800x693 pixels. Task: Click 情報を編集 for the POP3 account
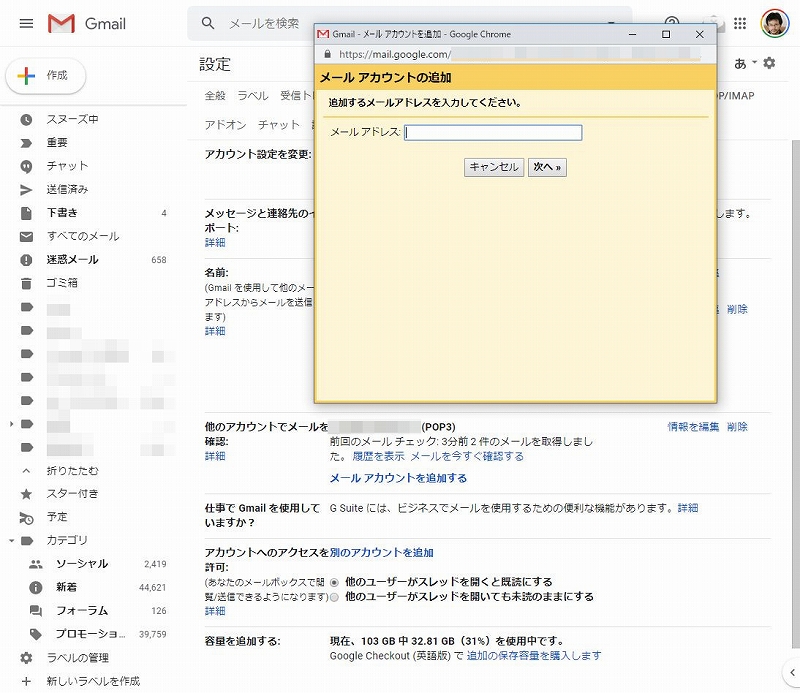693,427
